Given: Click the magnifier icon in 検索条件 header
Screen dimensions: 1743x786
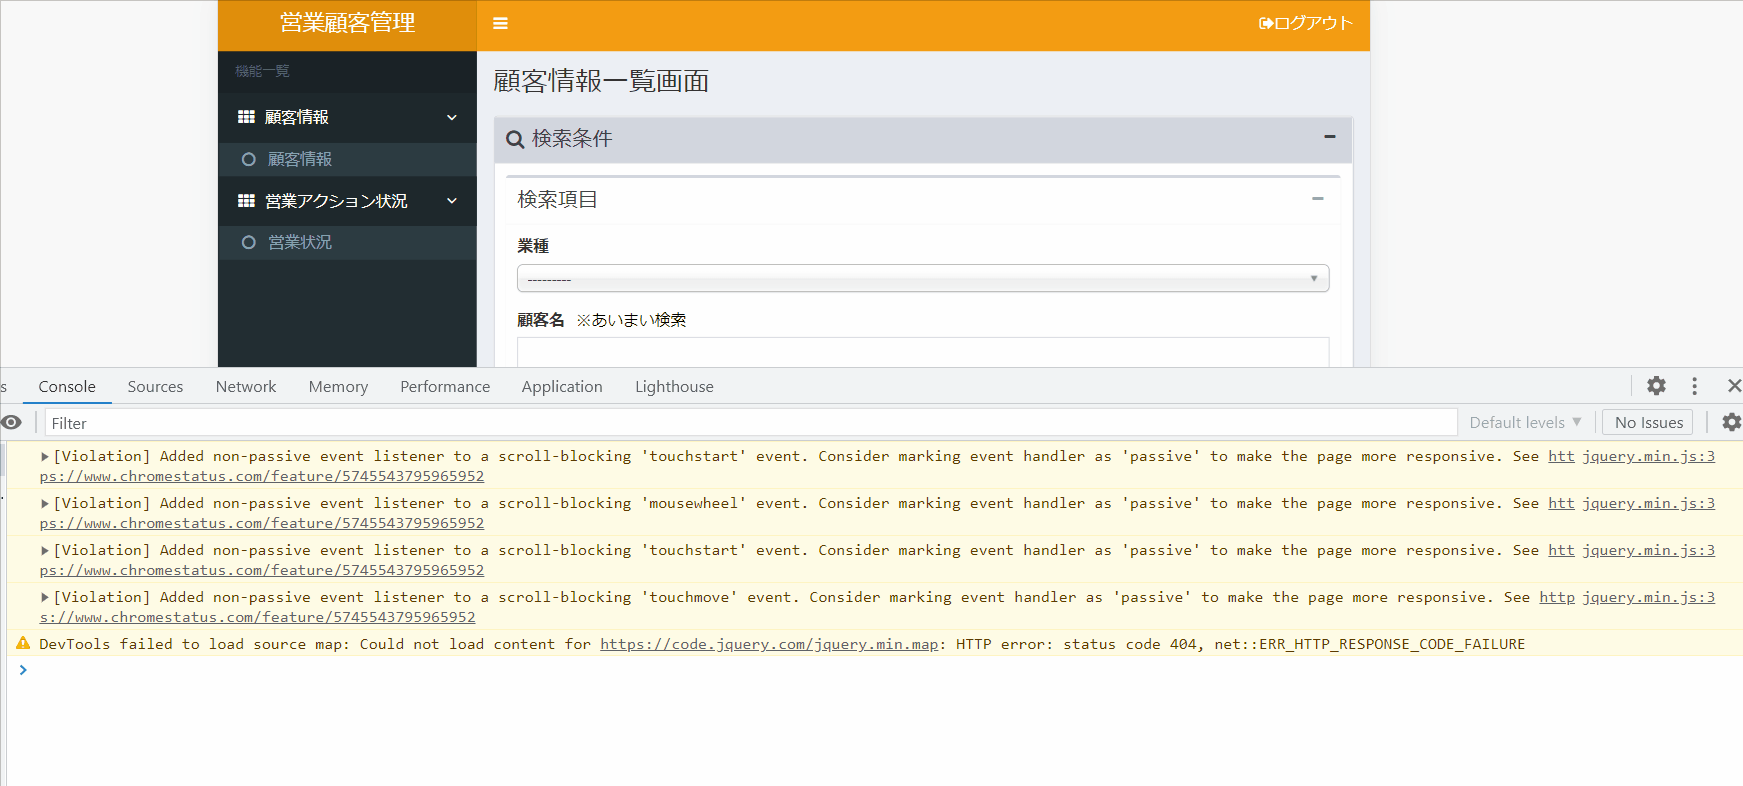Looking at the screenshot, I should pos(515,139).
